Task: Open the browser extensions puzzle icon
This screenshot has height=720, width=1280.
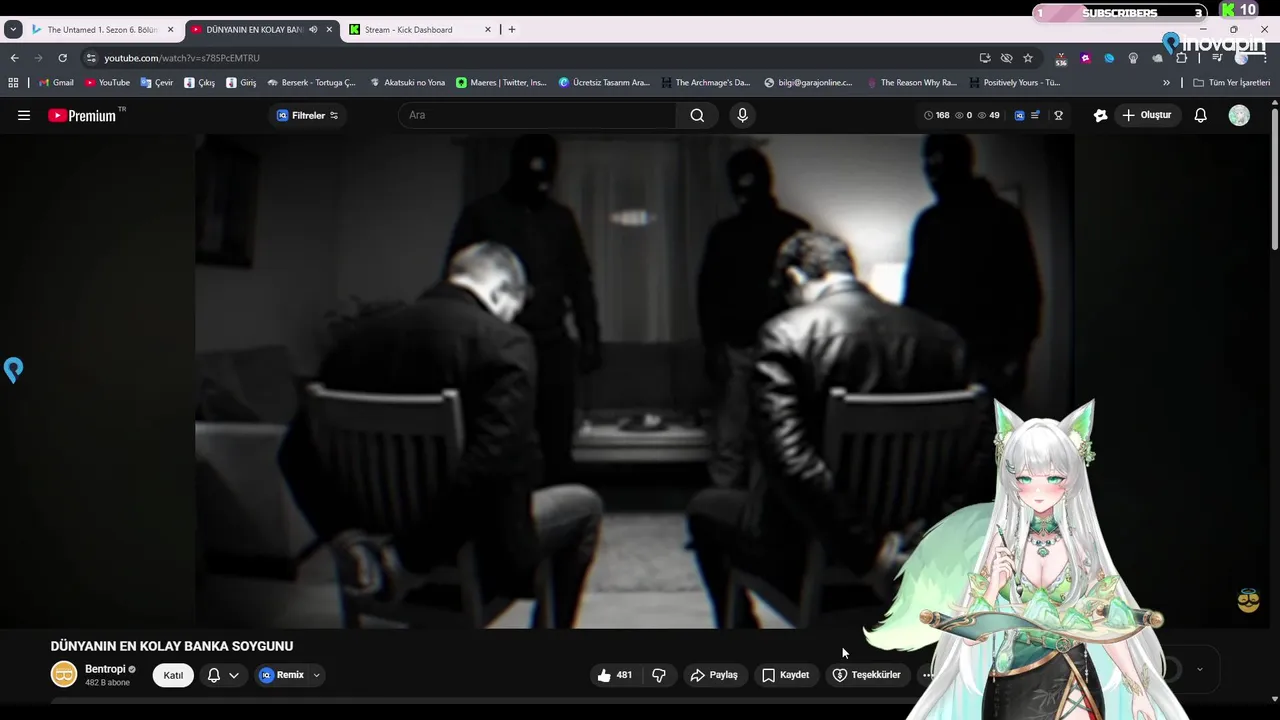Action: (x=1181, y=58)
